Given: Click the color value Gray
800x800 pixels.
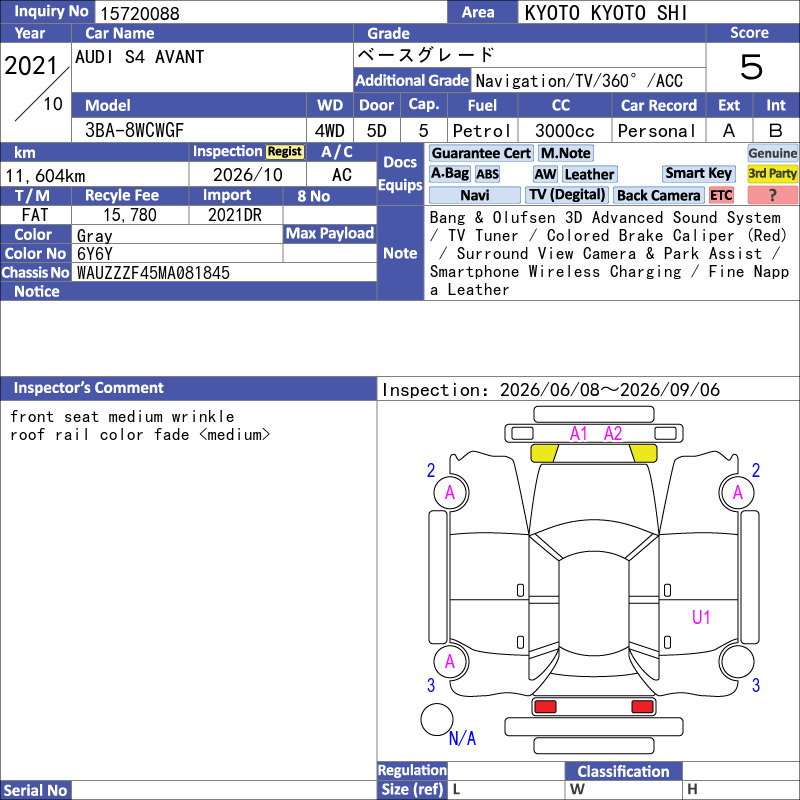Looking at the screenshot, I should (94, 236).
